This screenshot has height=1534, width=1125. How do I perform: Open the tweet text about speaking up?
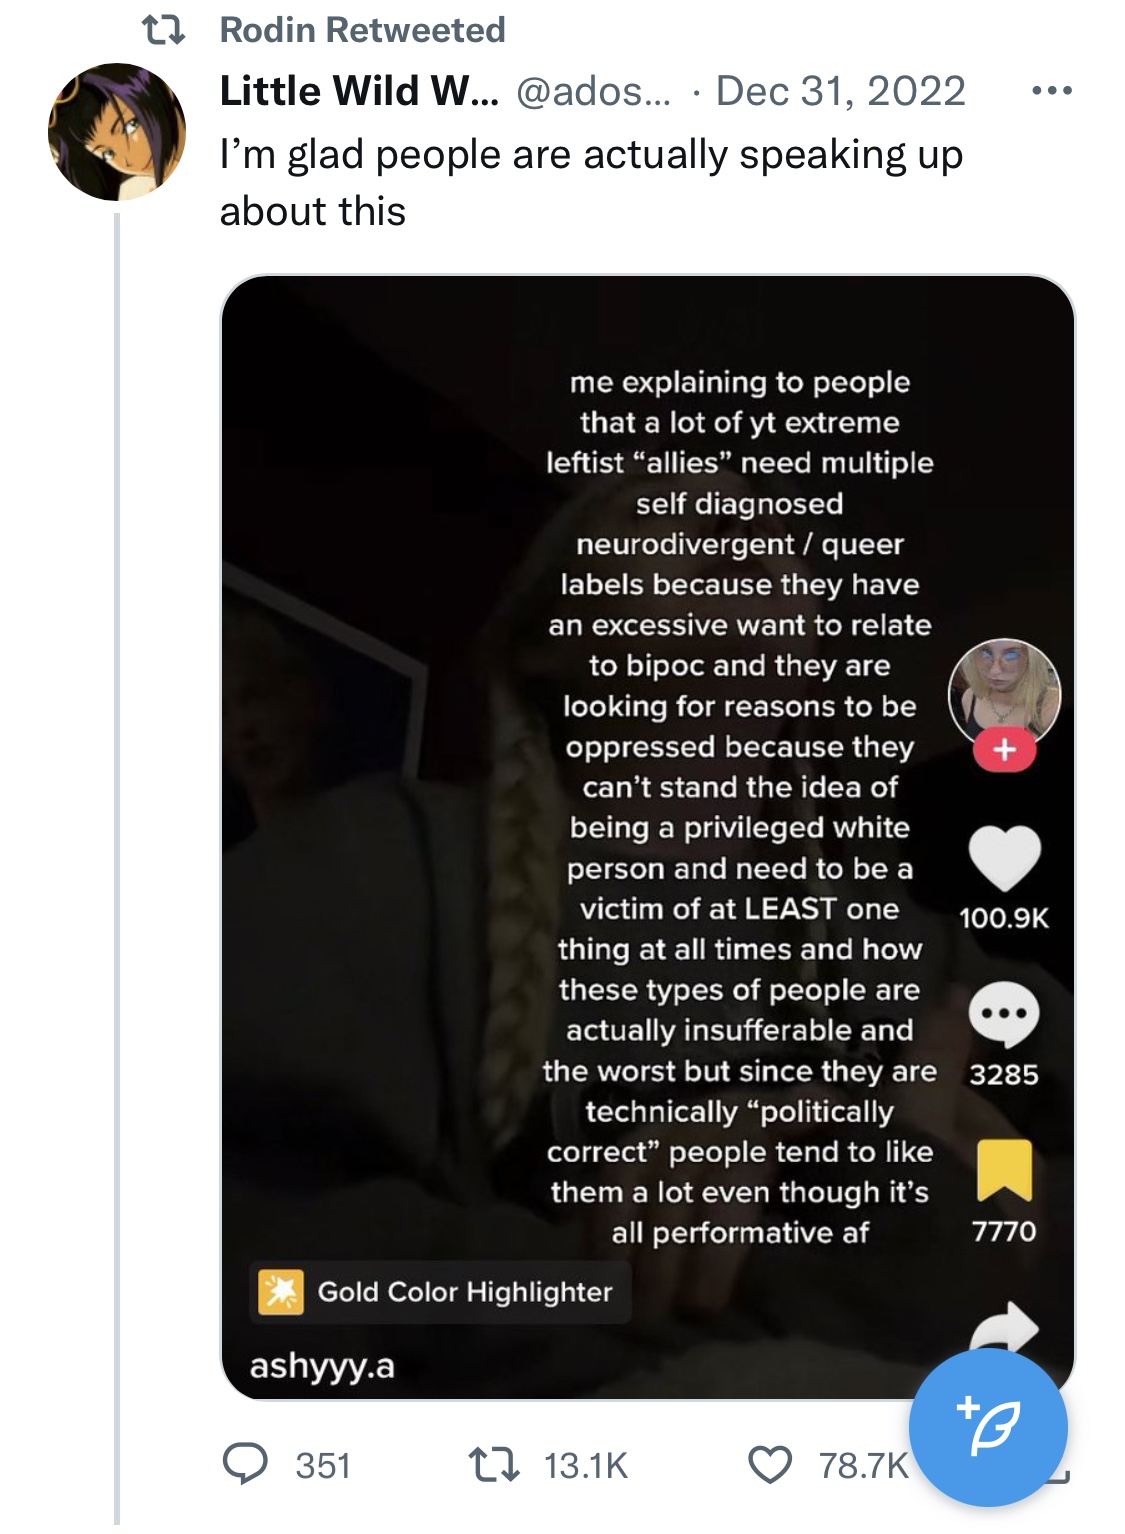point(590,183)
